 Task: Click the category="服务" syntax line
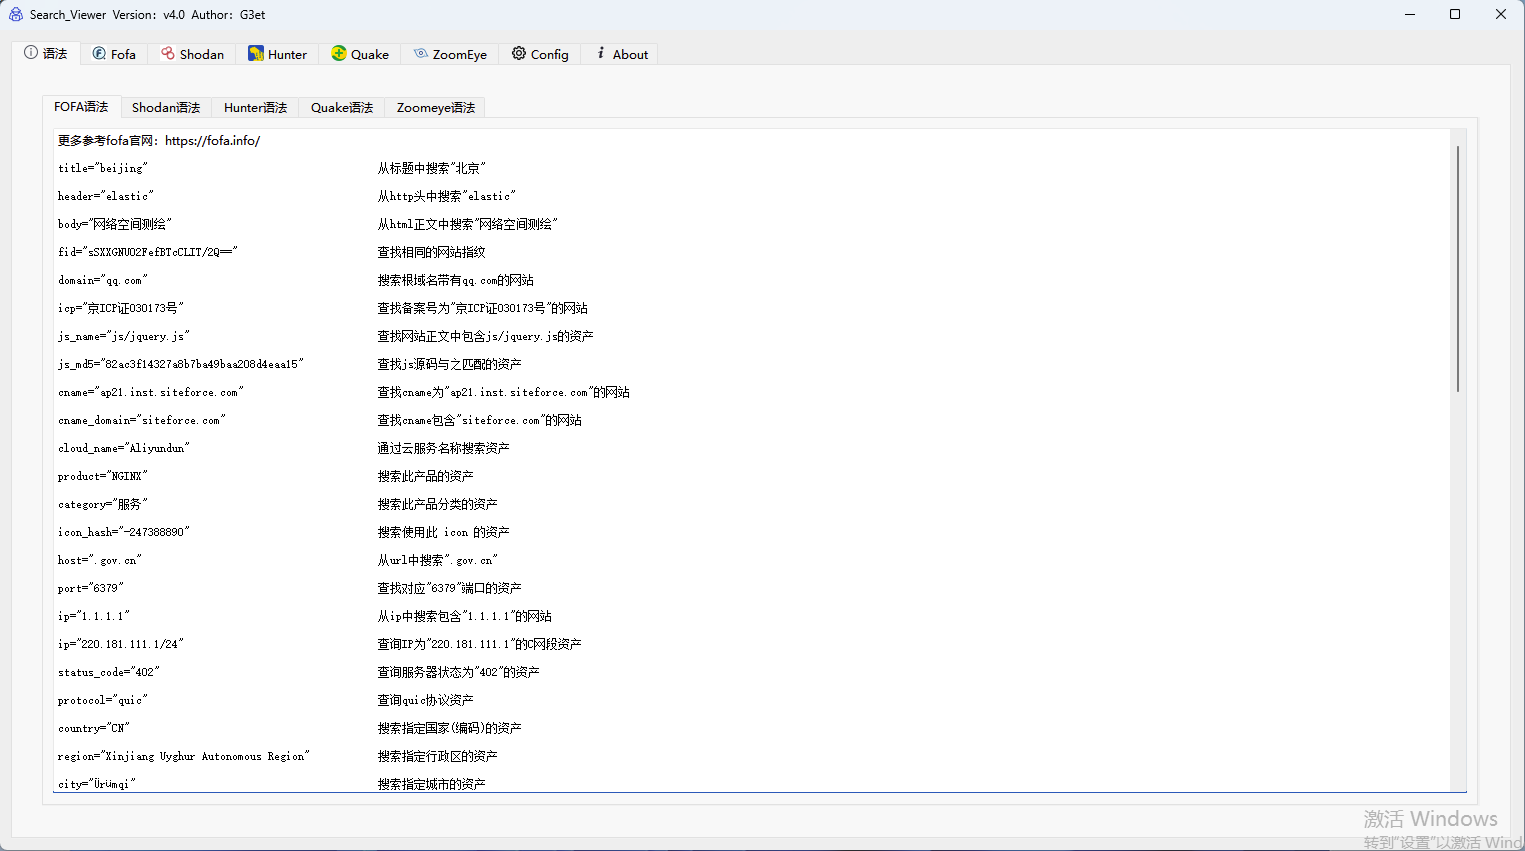(102, 505)
